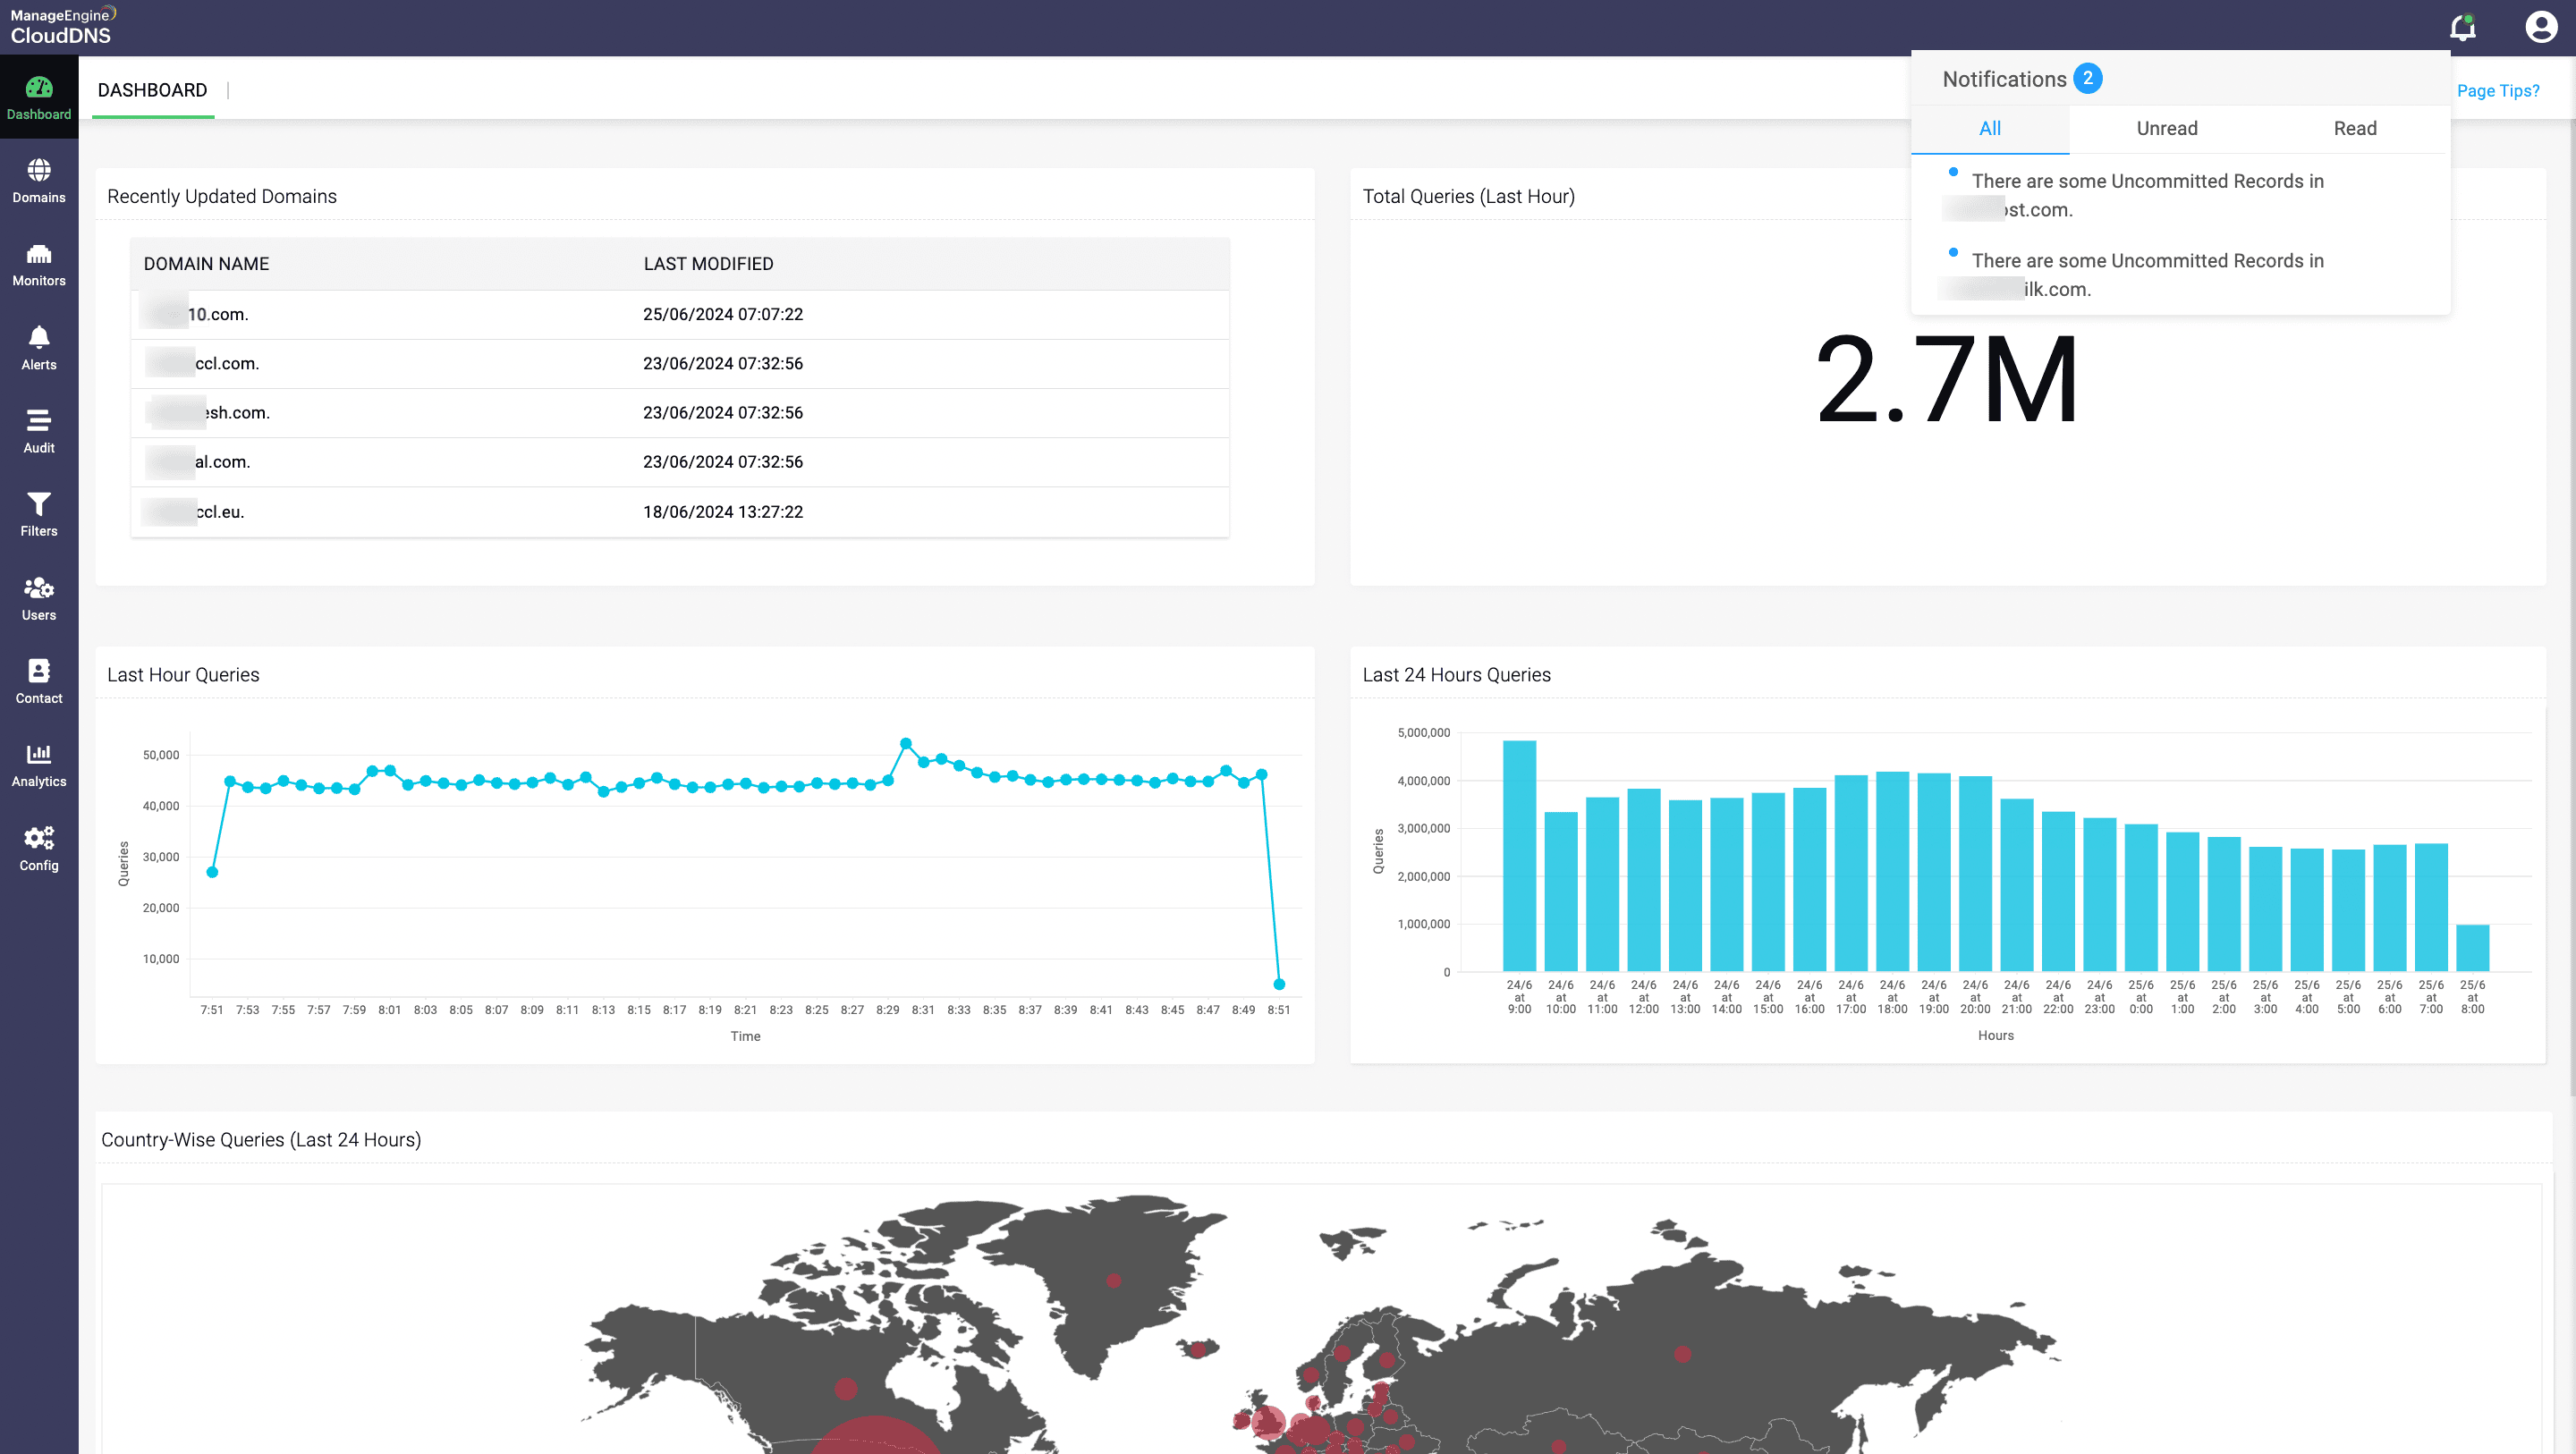Image resolution: width=2576 pixels, height=1454 pixels.
Task: Click the Page Tips link
Action: (2497, 90)
